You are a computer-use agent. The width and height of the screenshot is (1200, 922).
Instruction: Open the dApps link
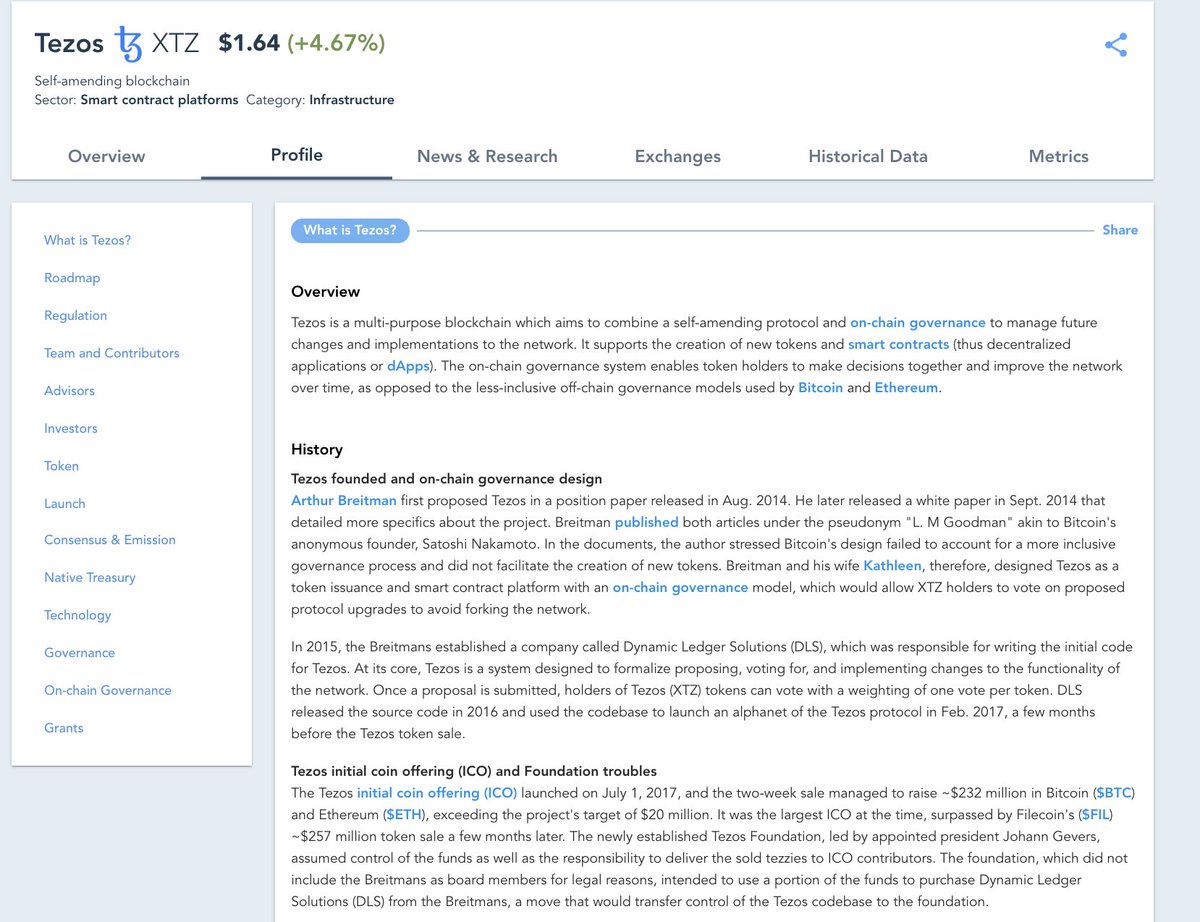coord(408,366)
